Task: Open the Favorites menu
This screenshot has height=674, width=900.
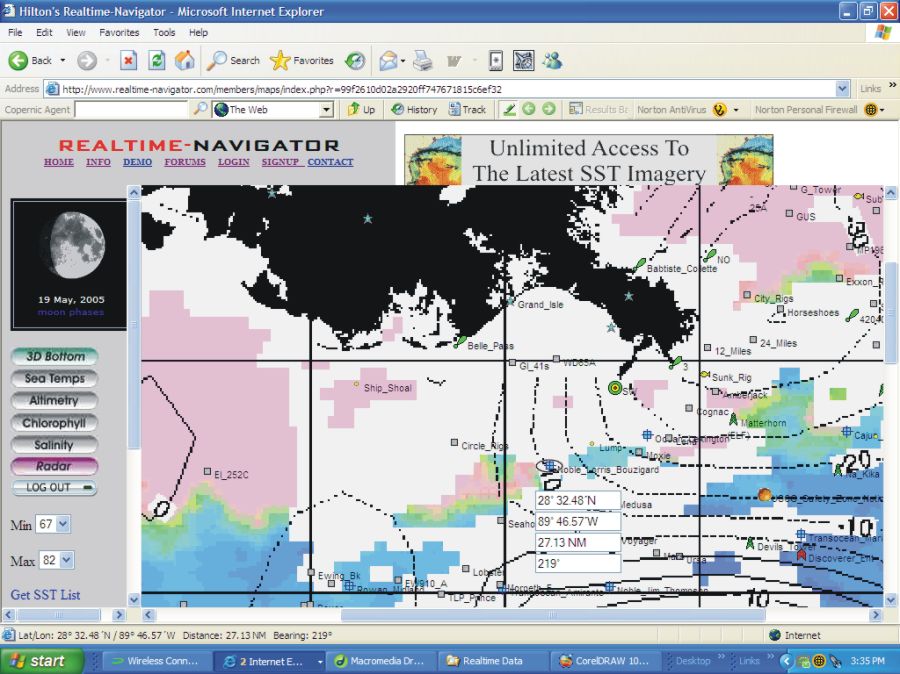Action: pyautogui.click(x=119, y=33)
